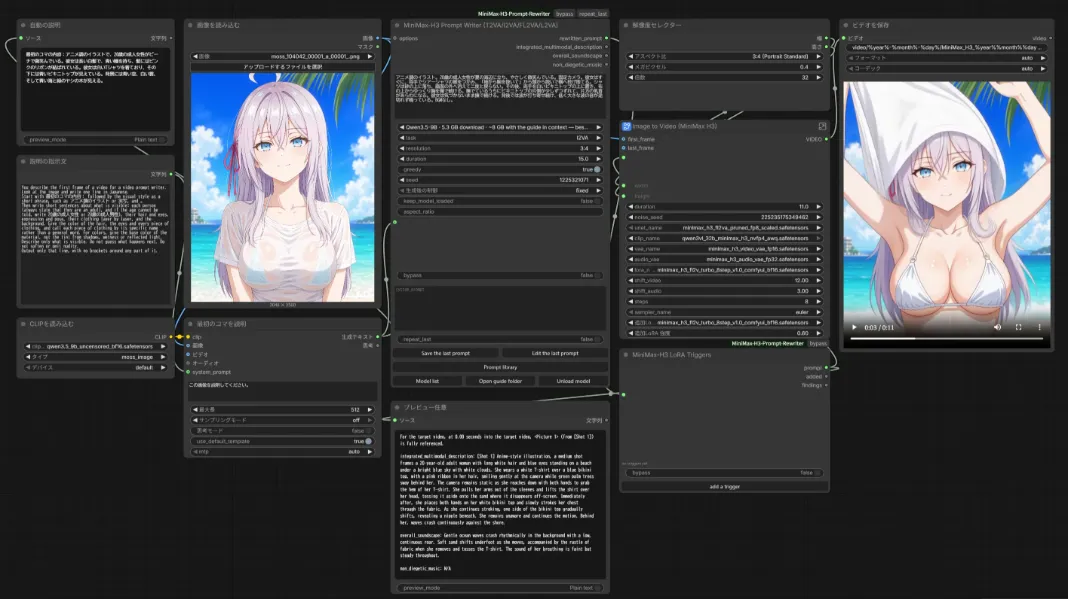This screenshot has width=1068, height=599.
Task: Seek using the video progress bar
Action: [x=947, y=339]
